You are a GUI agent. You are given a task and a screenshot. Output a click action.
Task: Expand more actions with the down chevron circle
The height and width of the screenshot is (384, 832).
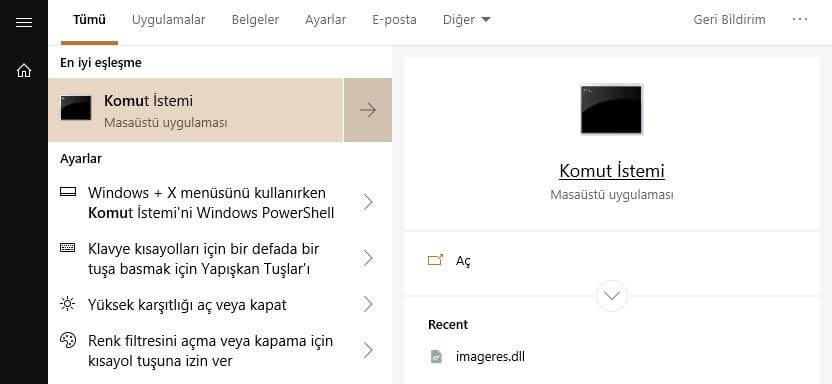pyautogui.click(x=612, y=295)
